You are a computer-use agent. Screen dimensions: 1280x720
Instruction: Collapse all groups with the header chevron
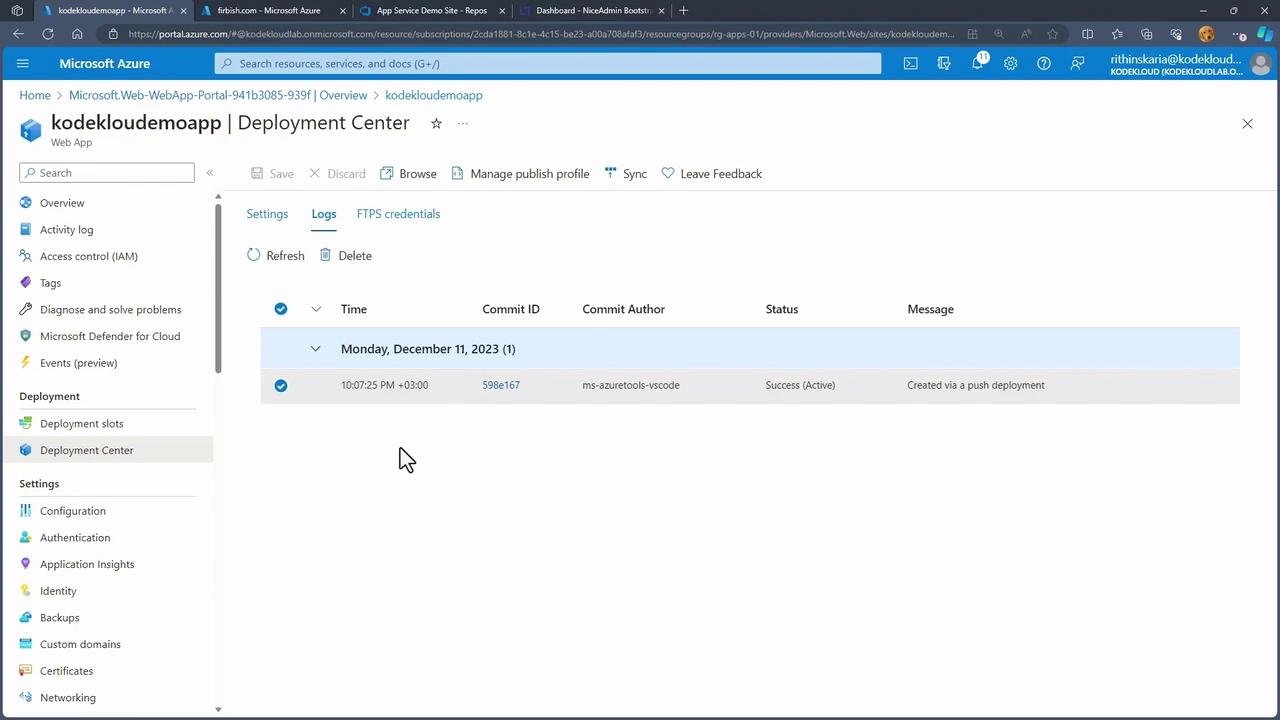[x=316, y=309]
